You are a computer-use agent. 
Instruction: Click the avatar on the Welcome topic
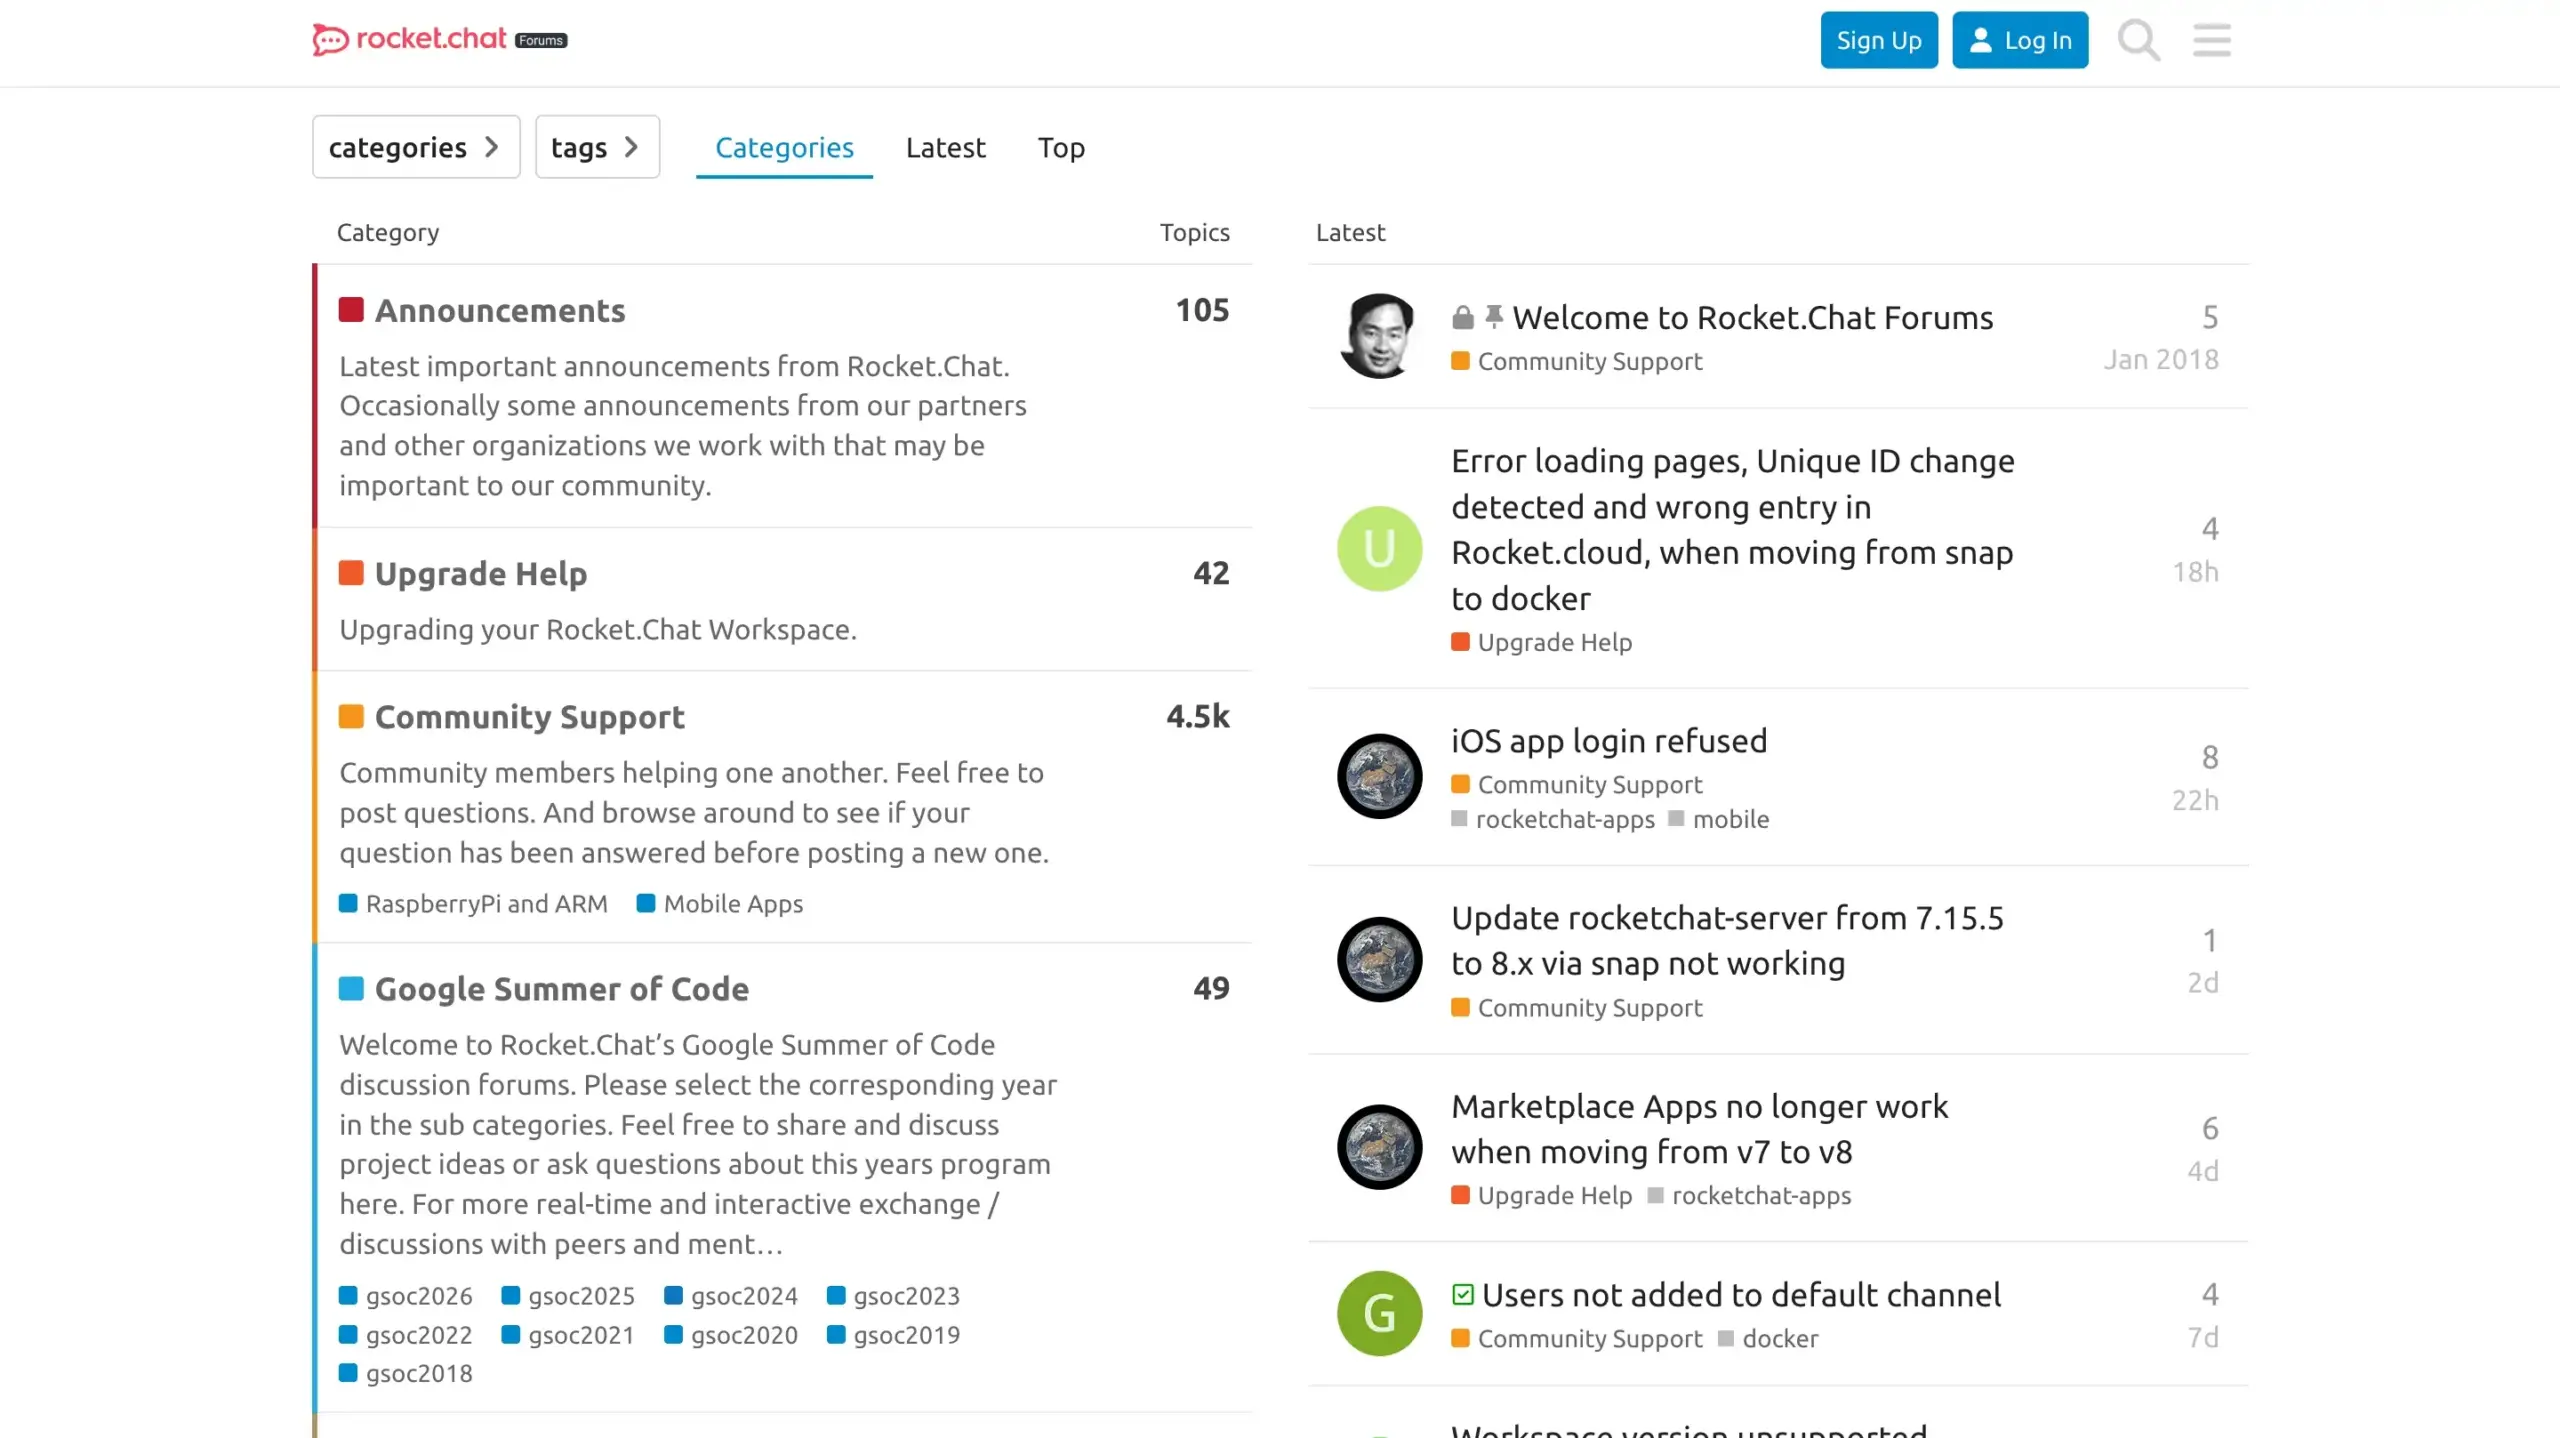point(1379,336)
